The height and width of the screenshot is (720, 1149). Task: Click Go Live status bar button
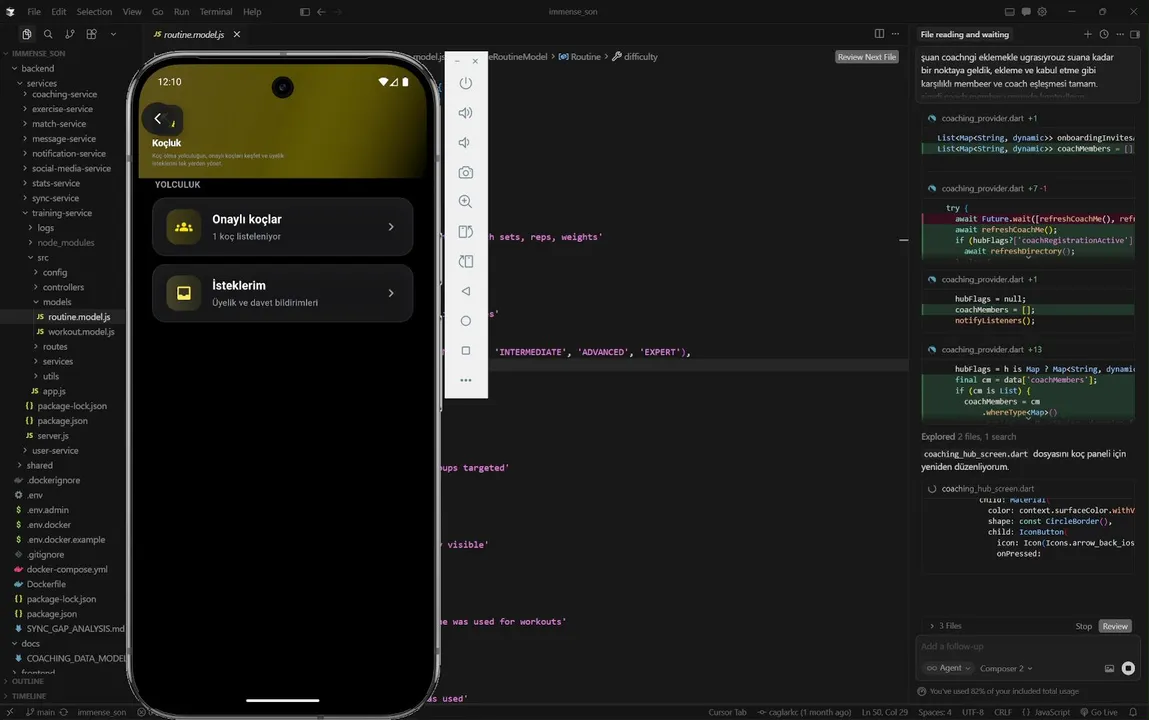(1098, 712)
